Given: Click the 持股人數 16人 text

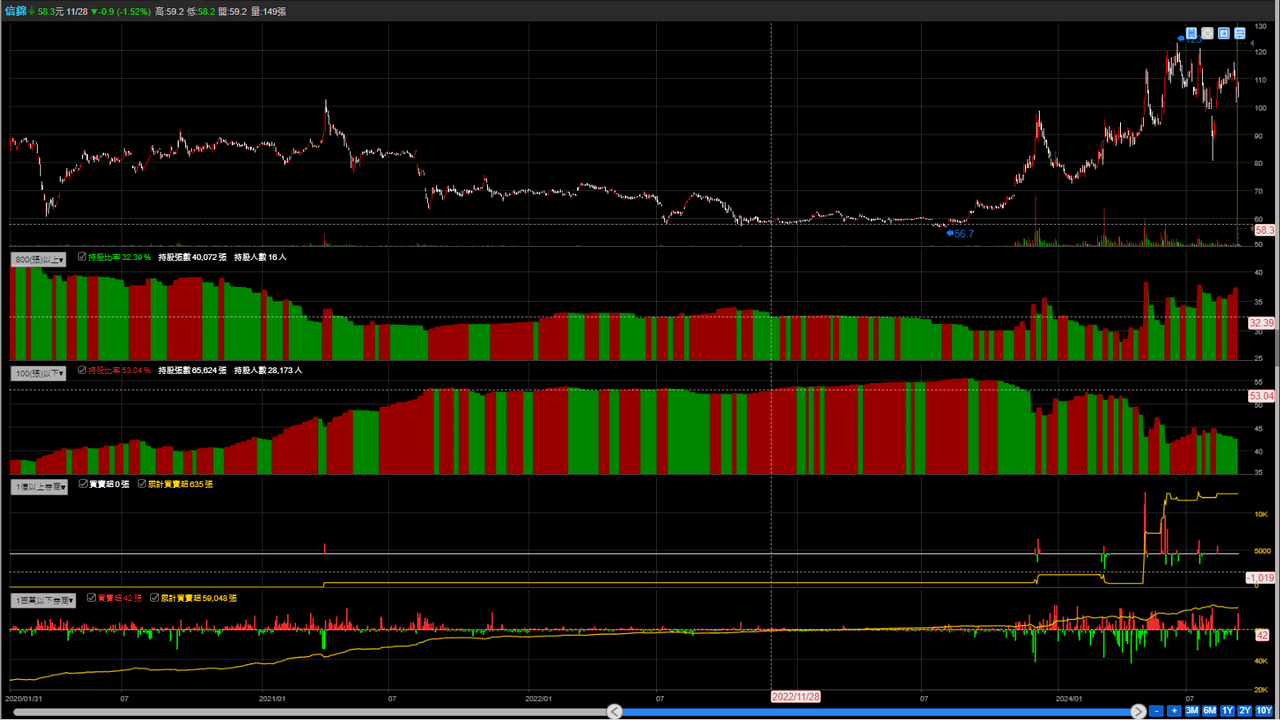Looking at the screenshot, I should coord(261,257).
